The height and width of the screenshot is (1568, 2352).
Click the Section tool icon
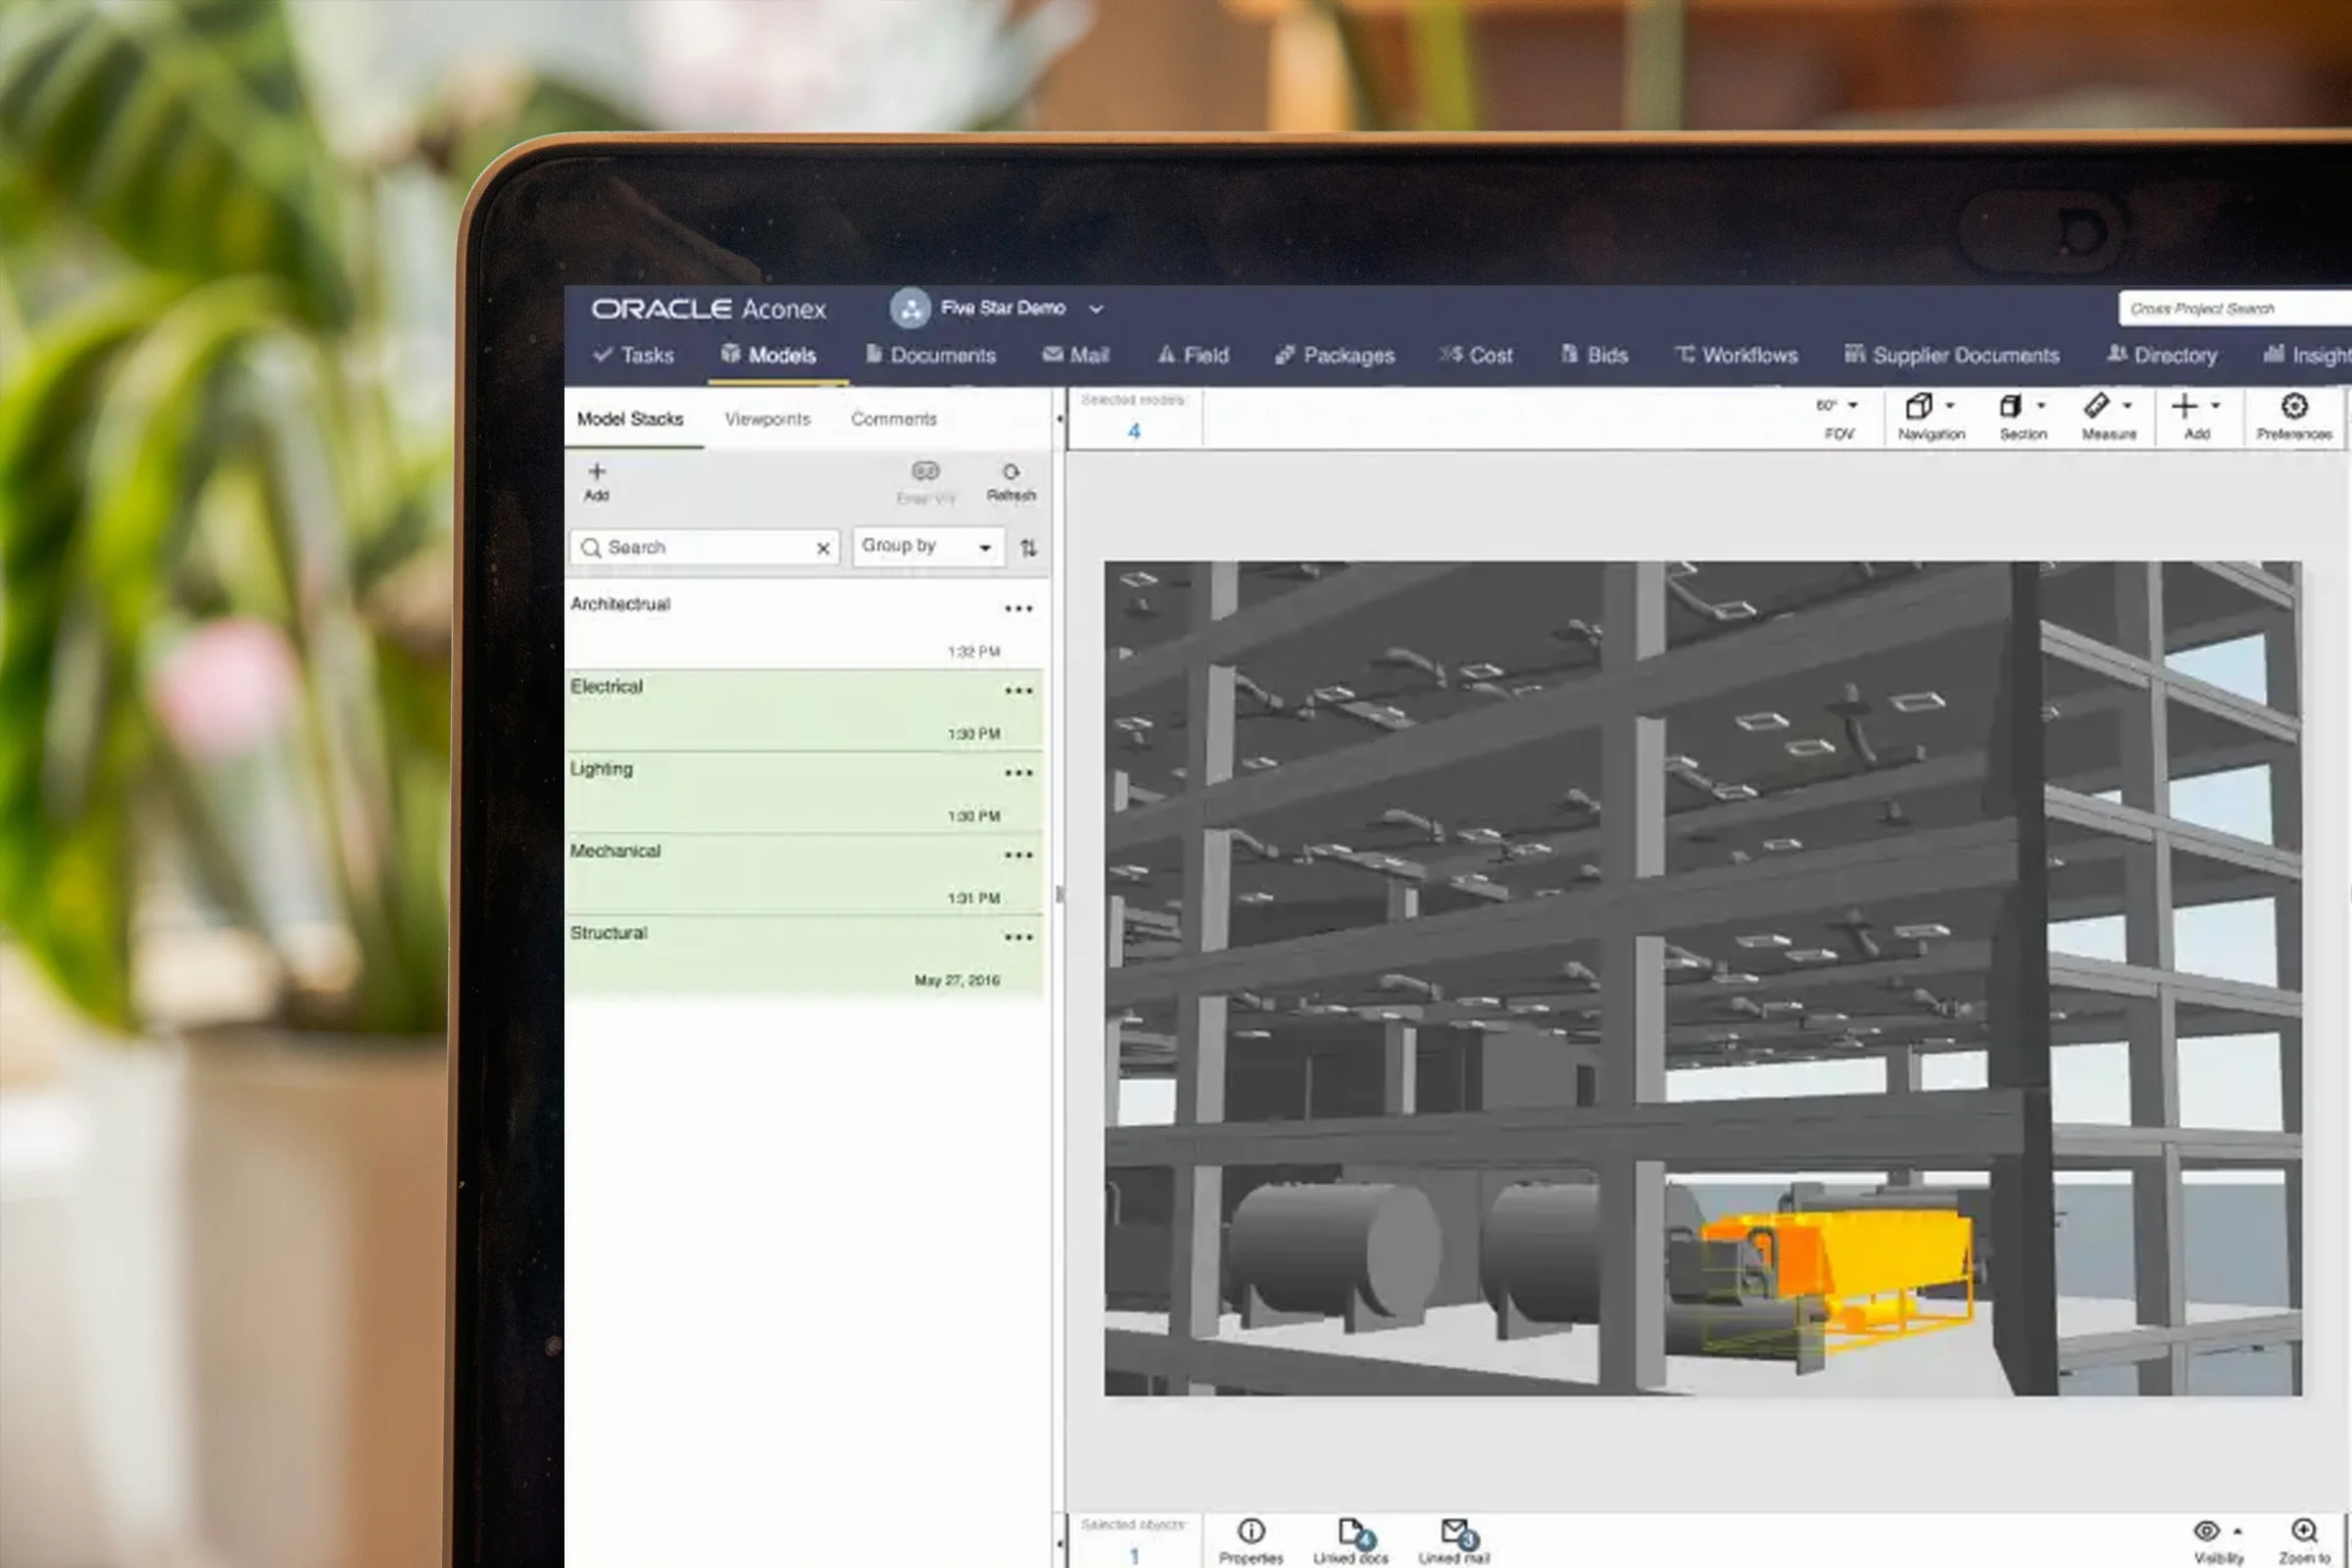pos(2010,405)
